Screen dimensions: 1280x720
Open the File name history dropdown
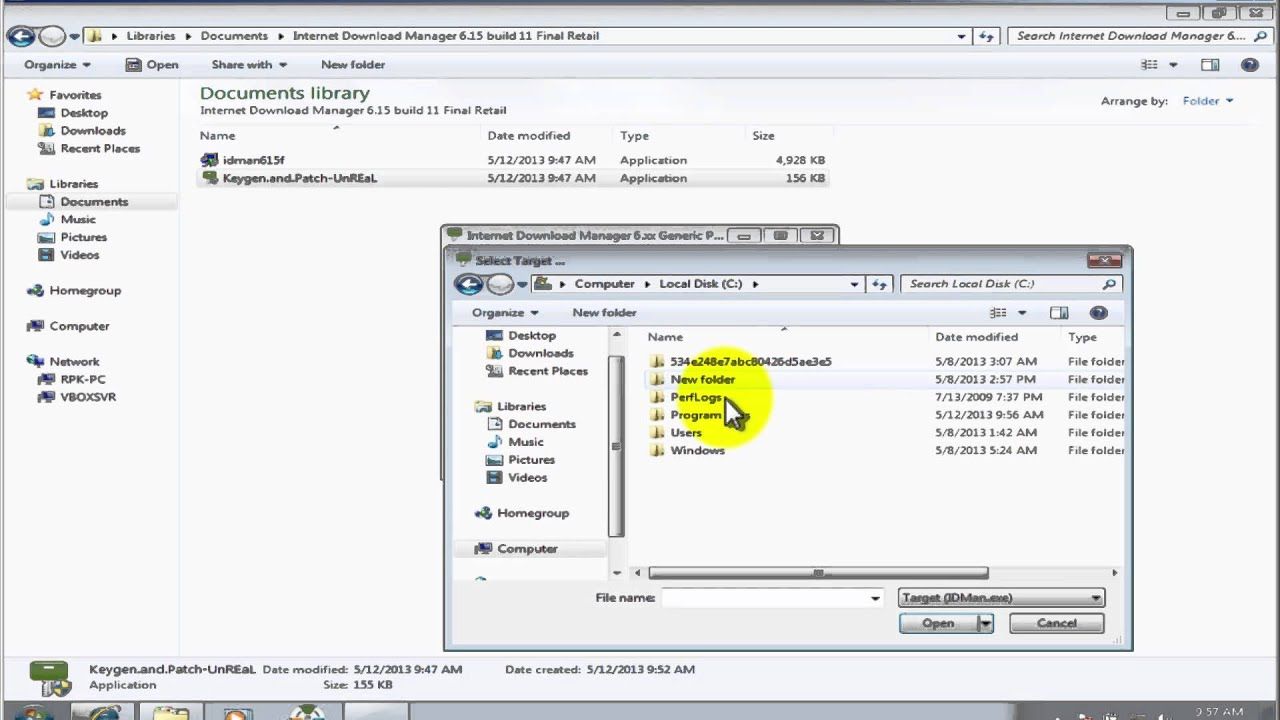(x=875, y=598)
